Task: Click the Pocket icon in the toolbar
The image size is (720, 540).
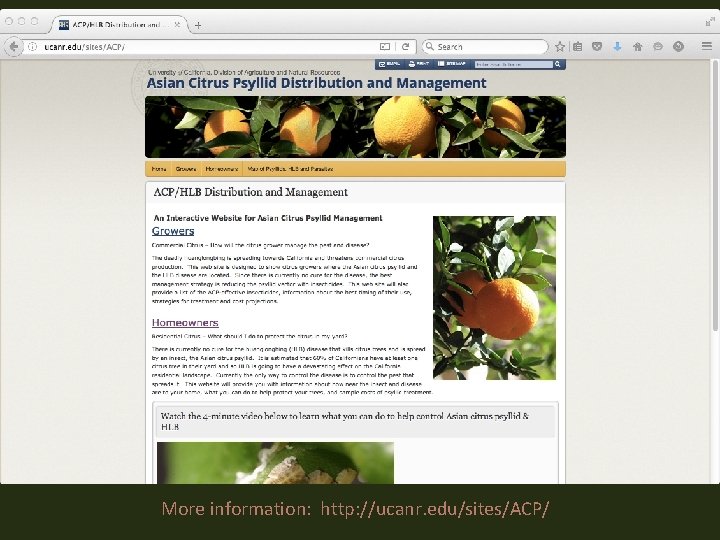Action: pos(597,46)
